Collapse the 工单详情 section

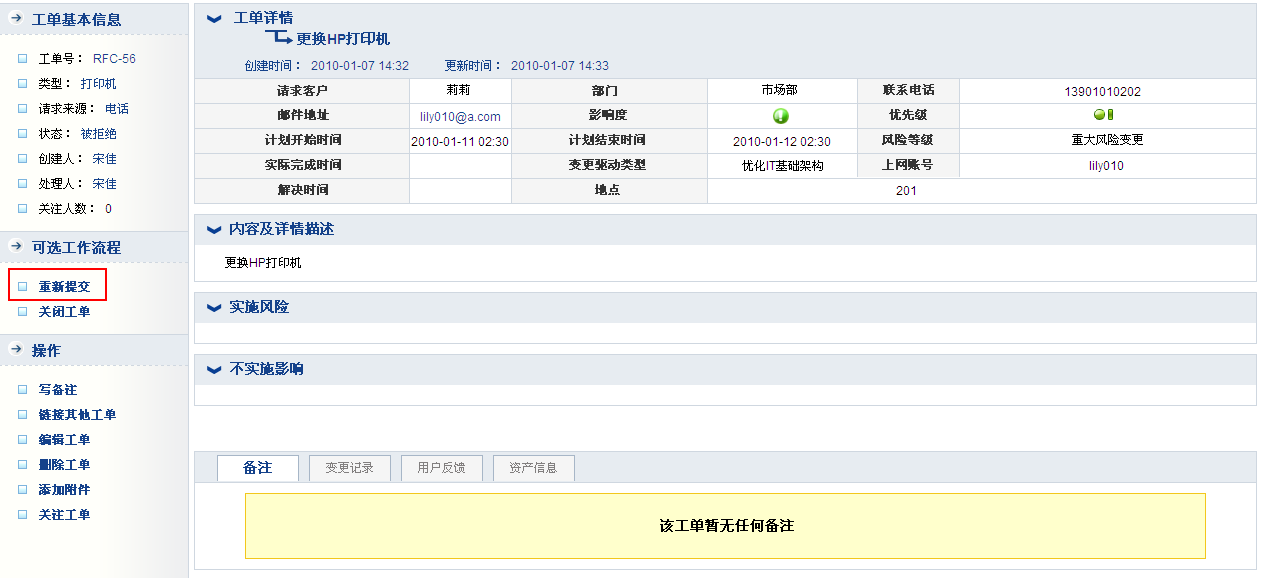point(214,19)
